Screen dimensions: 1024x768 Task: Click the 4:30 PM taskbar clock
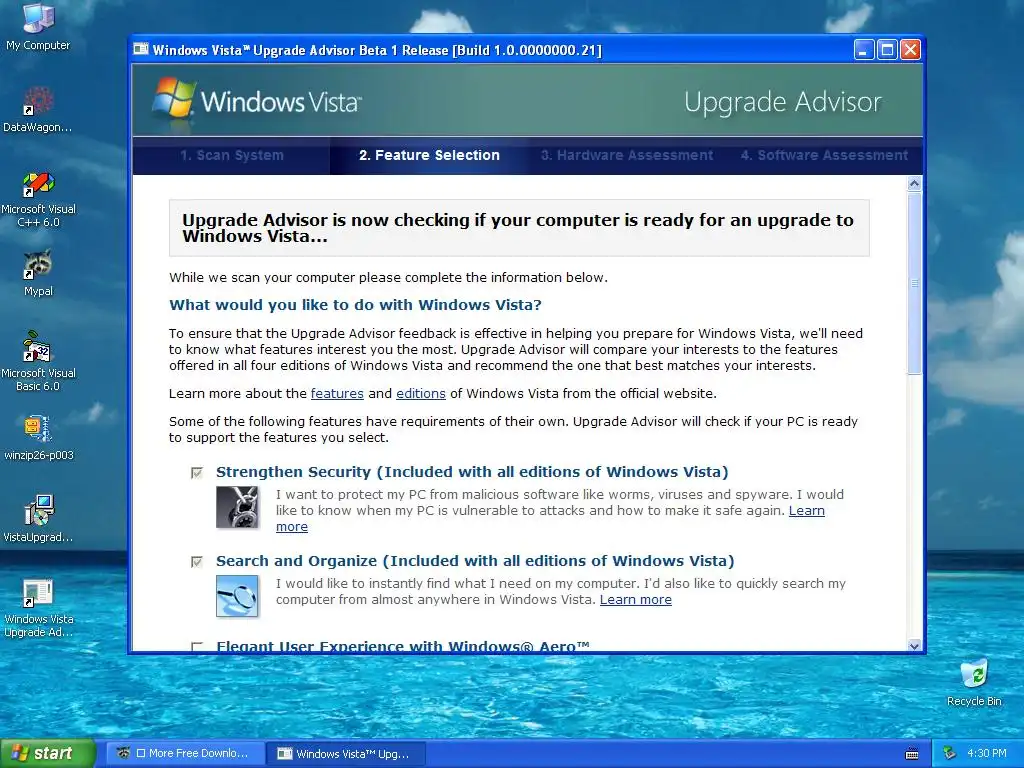click(987, 754)
